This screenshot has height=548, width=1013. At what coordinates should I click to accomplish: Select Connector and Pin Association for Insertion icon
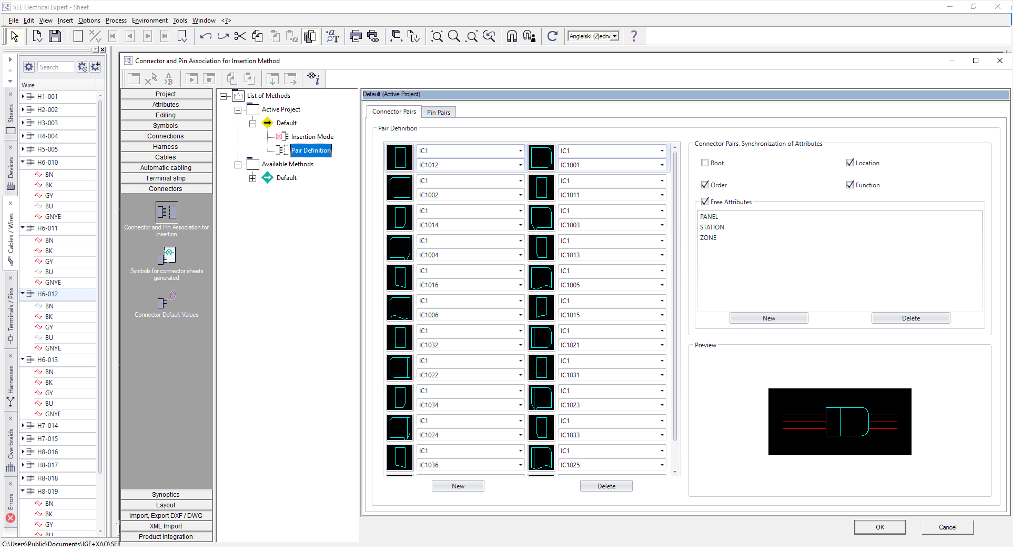[x=166, y=212]
